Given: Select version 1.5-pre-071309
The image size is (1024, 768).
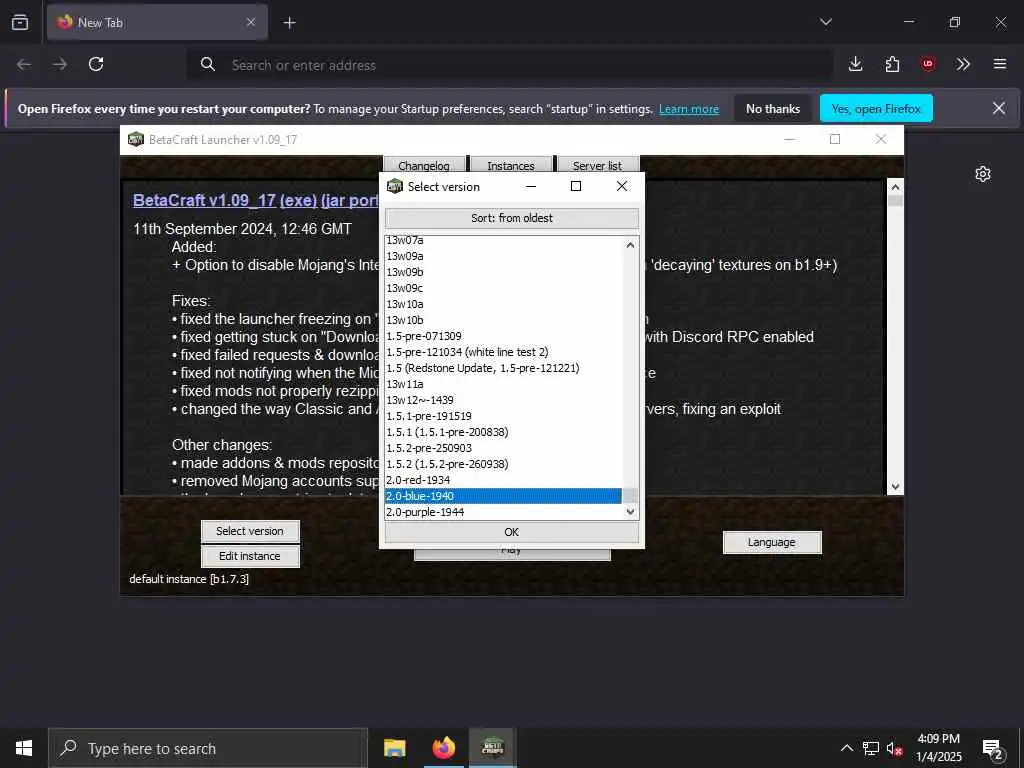Looking at the screenshot, I should pos(504,336).
